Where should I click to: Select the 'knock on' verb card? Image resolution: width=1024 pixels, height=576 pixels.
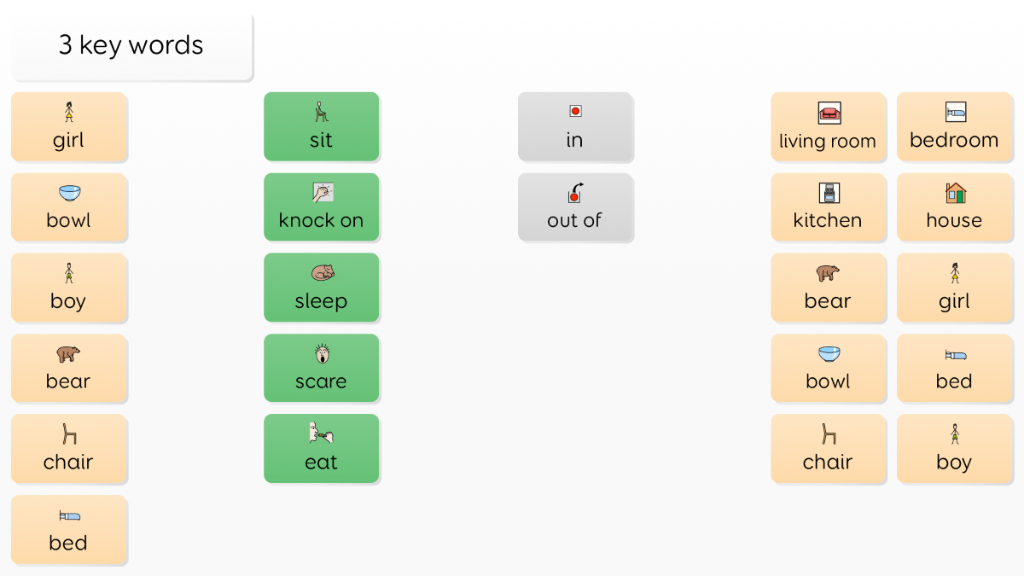[x=321, y=207]
